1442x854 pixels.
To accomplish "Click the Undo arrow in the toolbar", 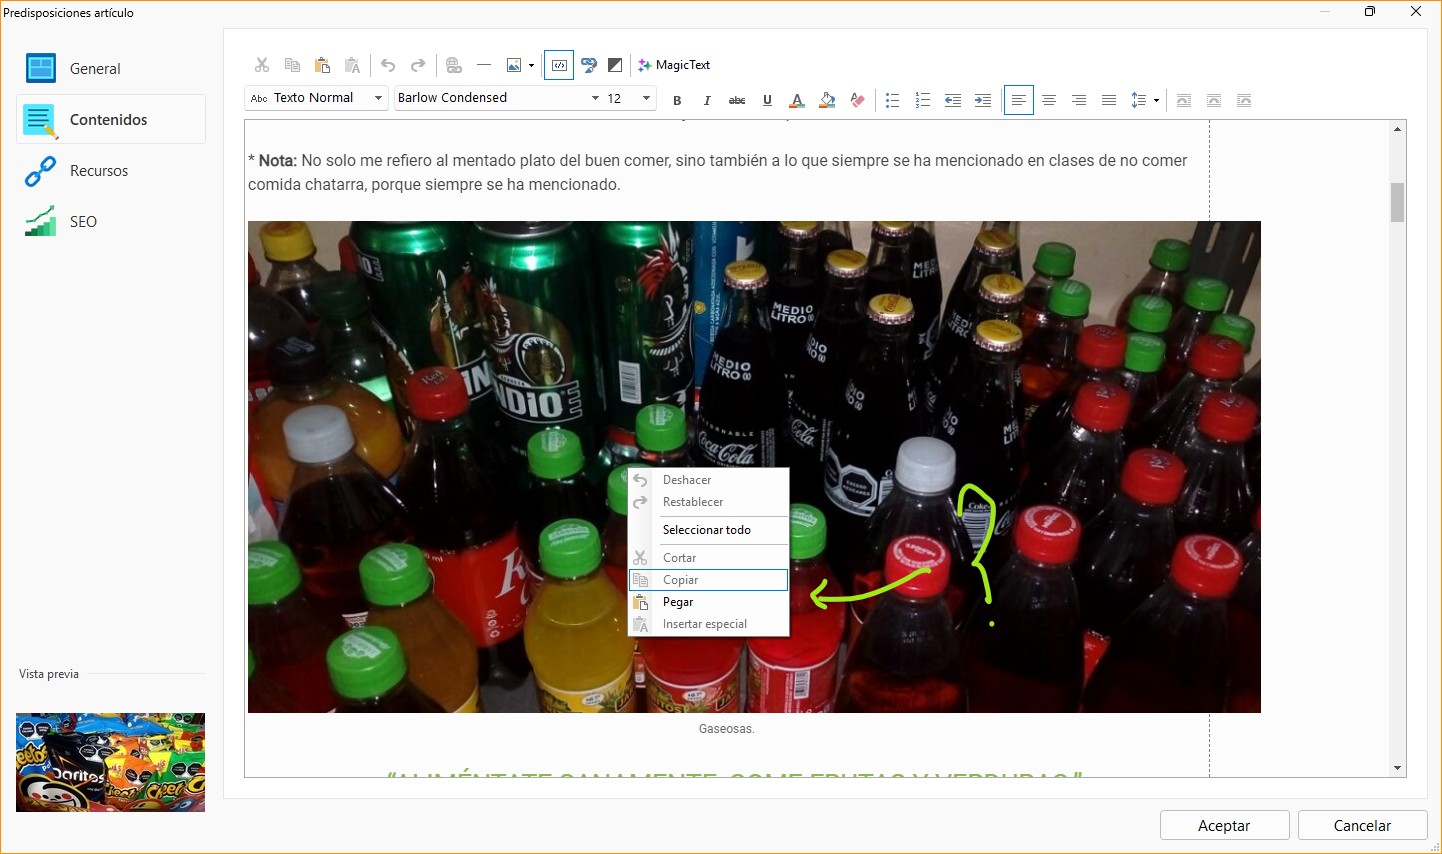I will [x=388, y=65].
